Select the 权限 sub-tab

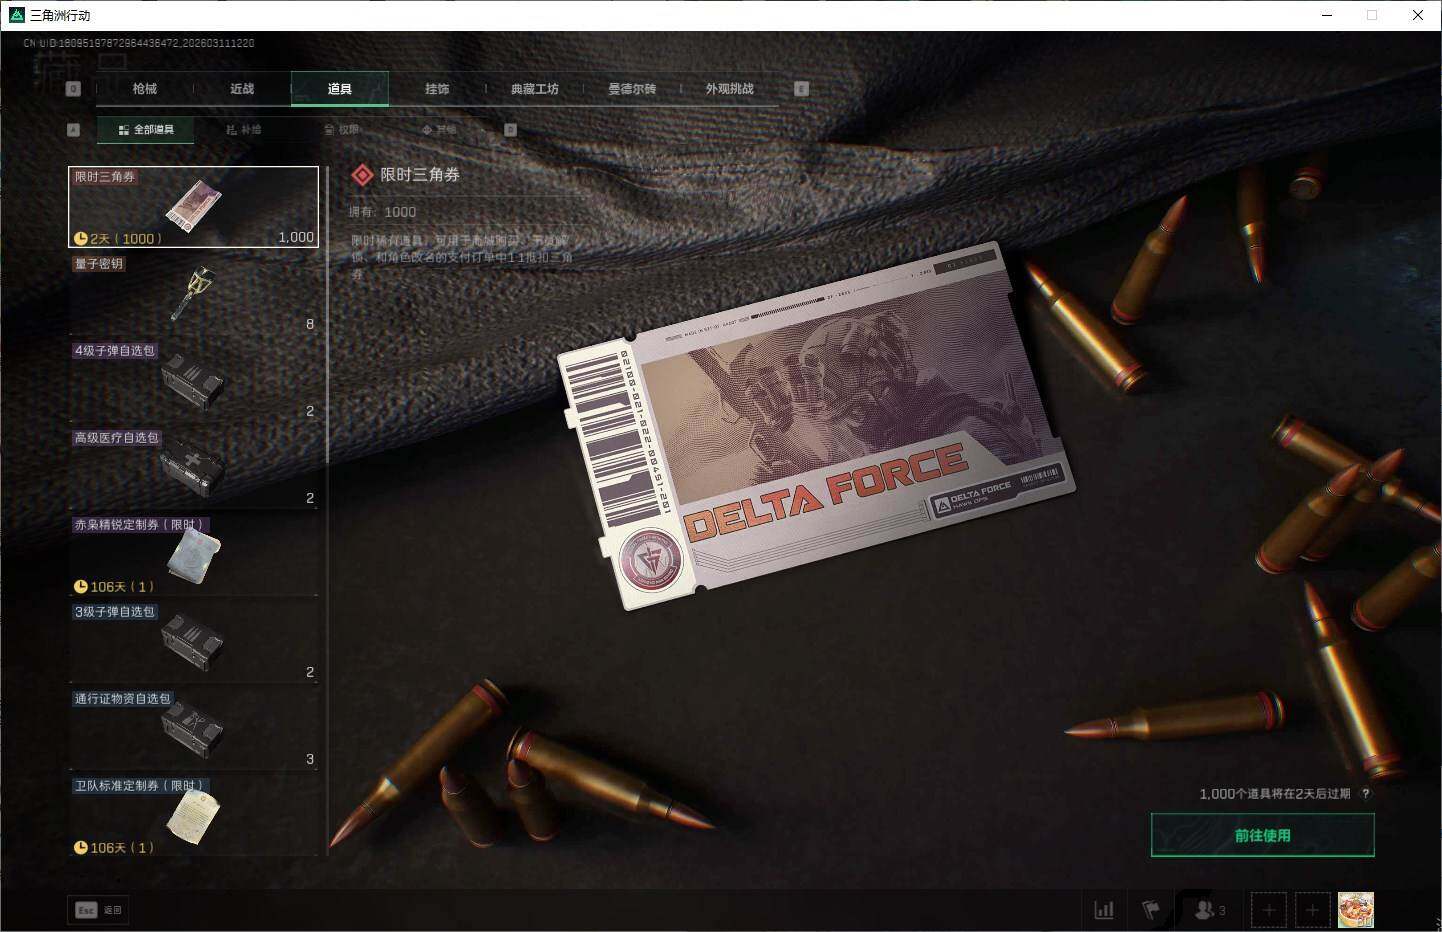point(341,130)
